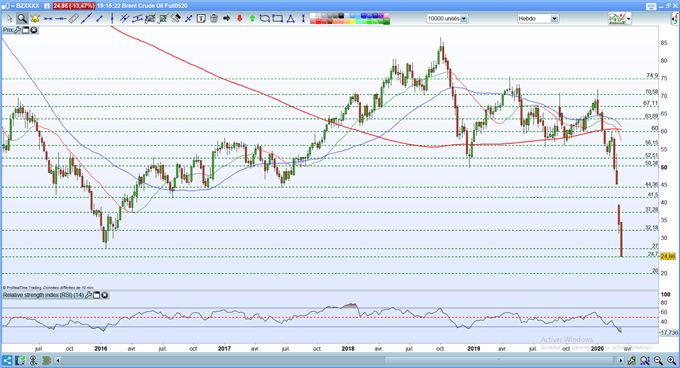
Task: Pick the yellow color swatch
Action: click(353, 21)
